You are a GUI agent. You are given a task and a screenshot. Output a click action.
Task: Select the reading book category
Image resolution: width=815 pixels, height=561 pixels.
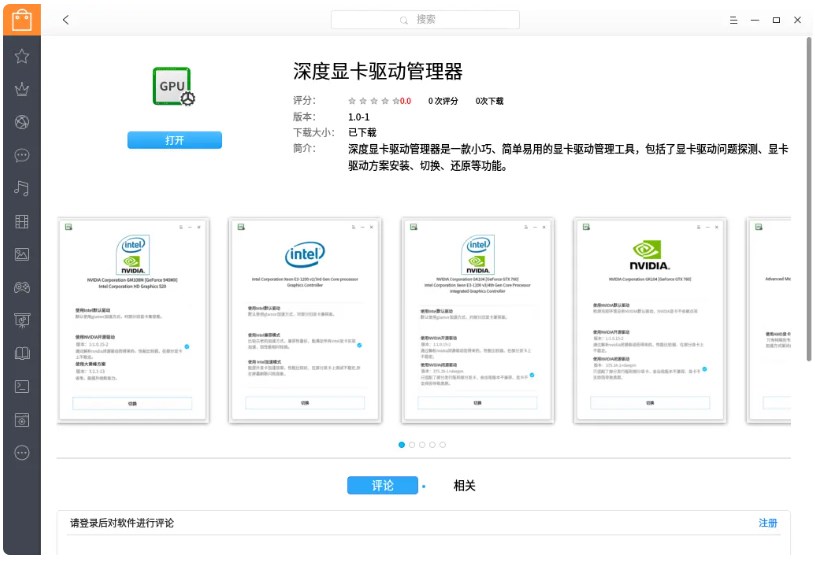(22, 353)
